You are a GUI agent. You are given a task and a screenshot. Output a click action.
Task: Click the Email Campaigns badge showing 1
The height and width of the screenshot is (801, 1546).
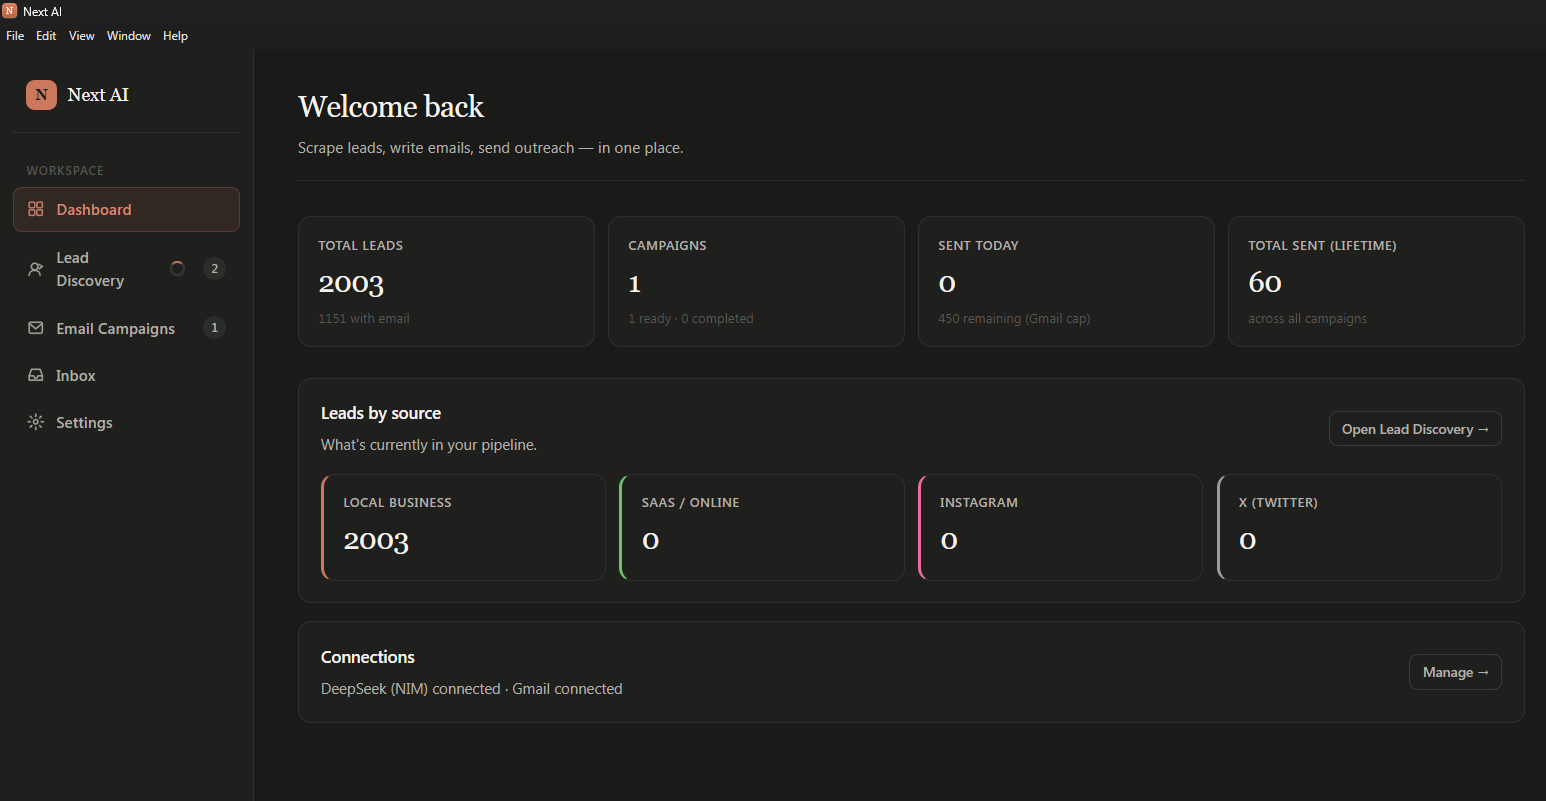tap(214, 327)
